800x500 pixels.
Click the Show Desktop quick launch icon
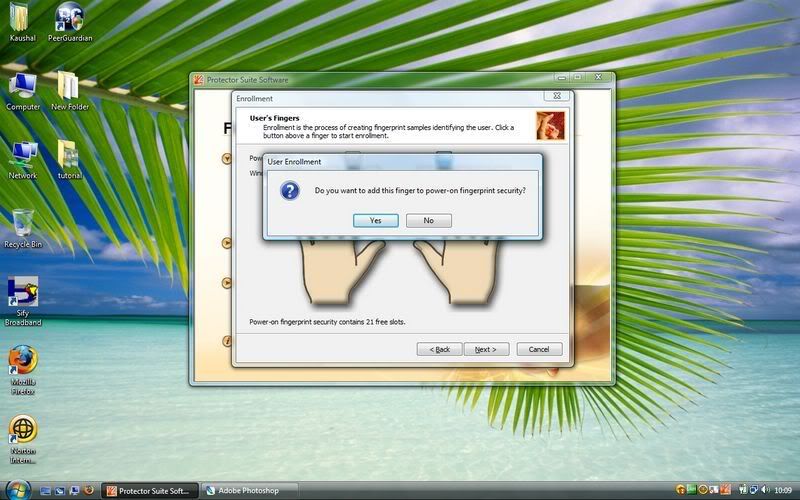tap(45, 491)
